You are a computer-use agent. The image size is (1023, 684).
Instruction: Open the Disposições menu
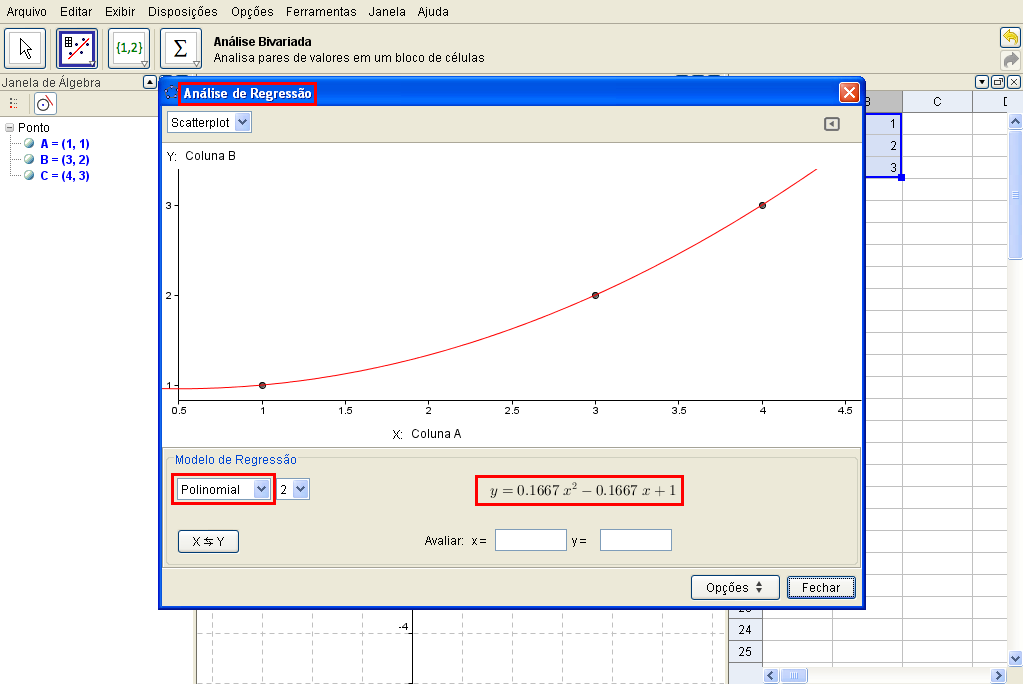pos(182,12)
